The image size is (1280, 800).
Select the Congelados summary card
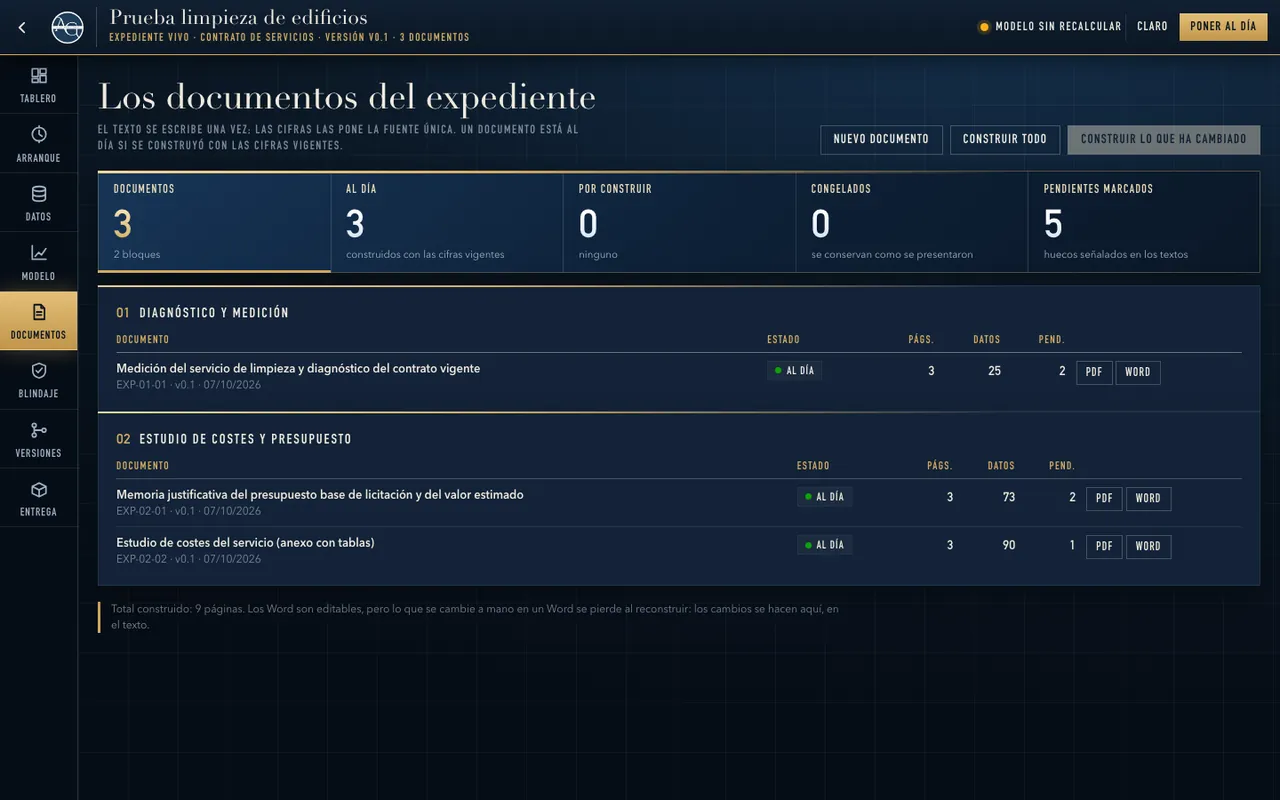[x=911, y=222]
